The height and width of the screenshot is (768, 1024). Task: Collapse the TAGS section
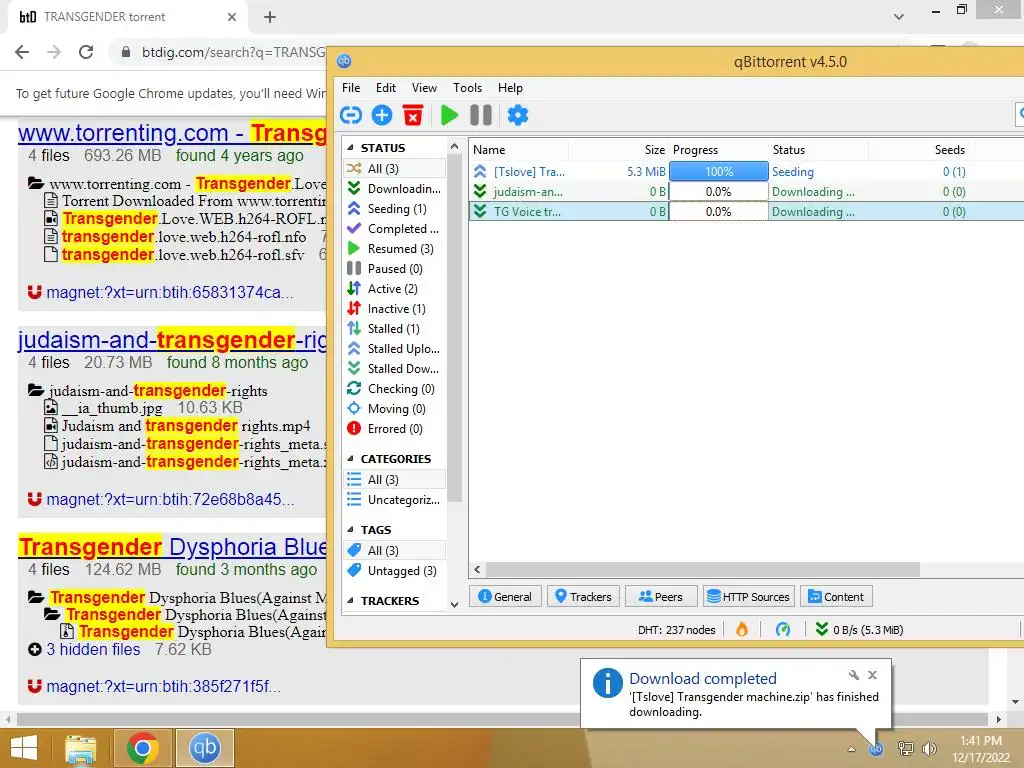(x=351, y=530)
